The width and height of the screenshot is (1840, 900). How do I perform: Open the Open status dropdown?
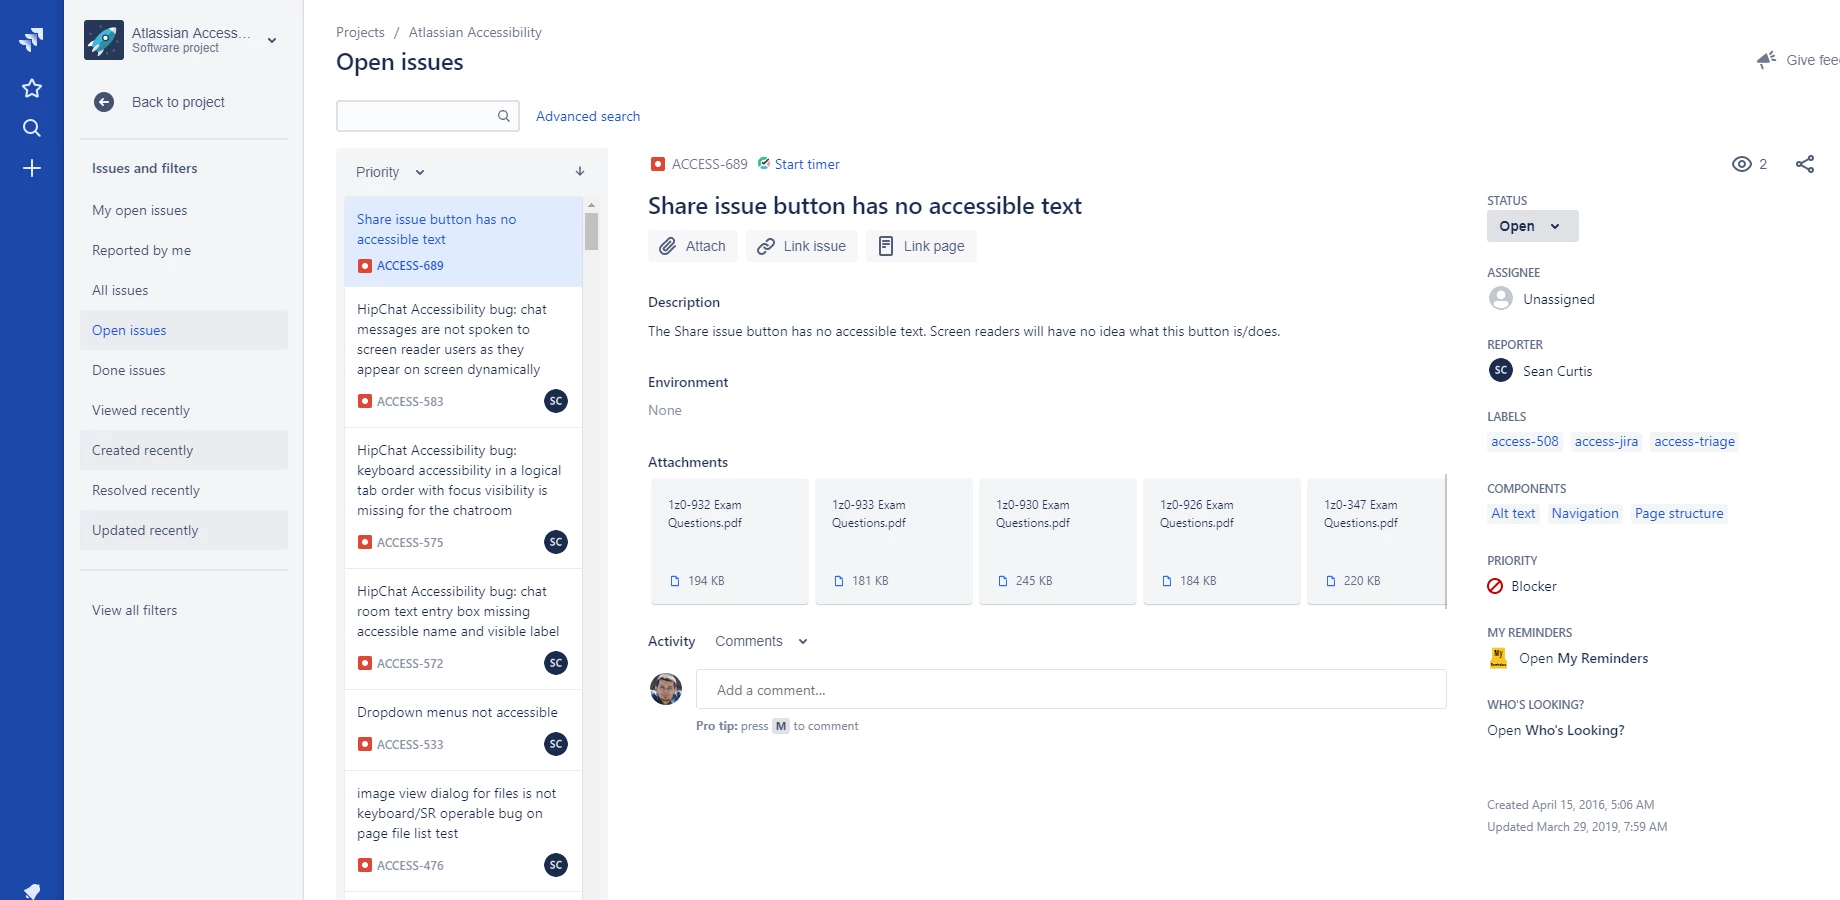1533,226
